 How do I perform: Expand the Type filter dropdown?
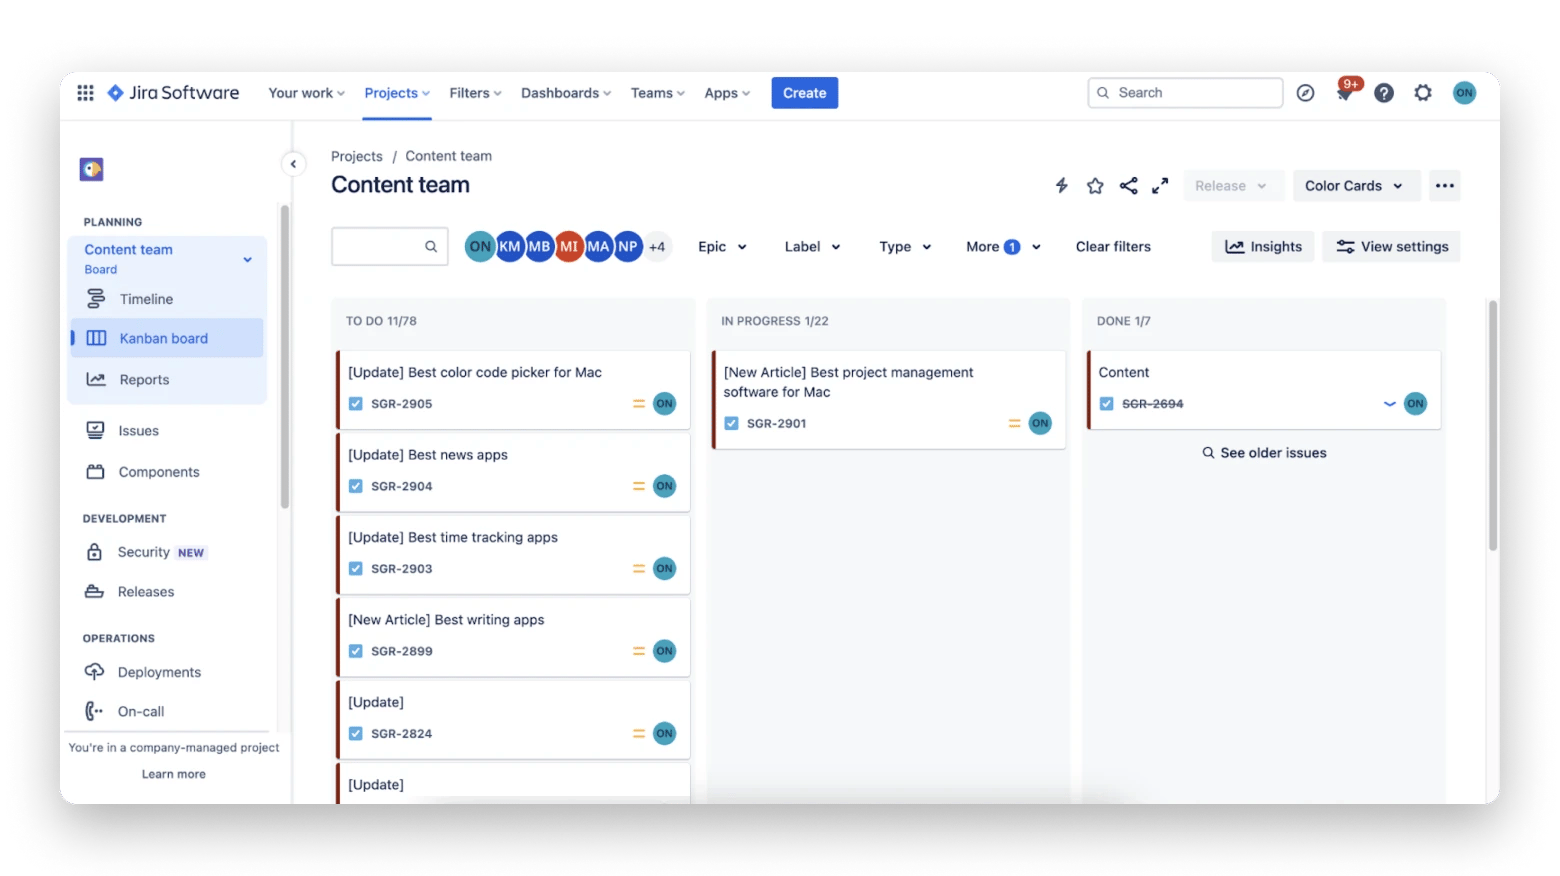[x=905, y=247]
